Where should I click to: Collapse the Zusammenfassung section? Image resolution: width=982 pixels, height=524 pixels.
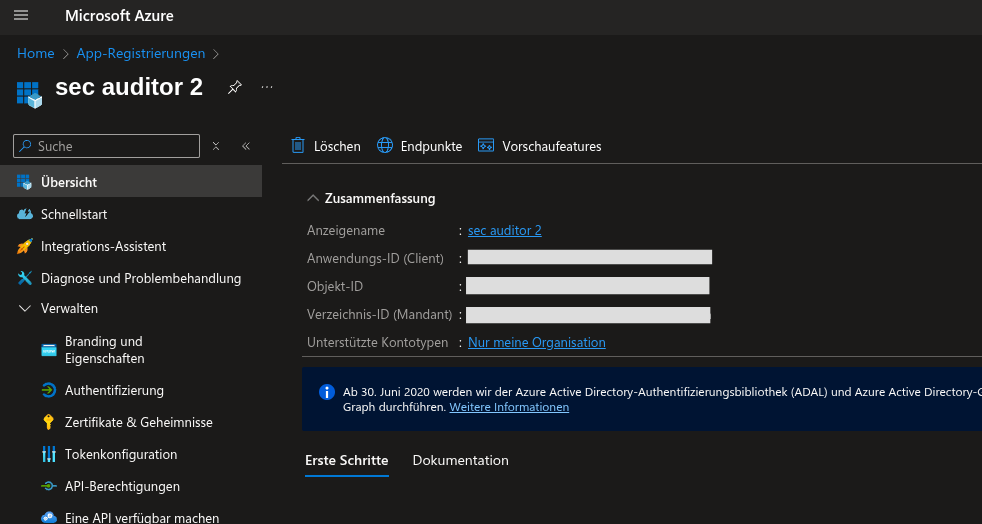point(314,198)
